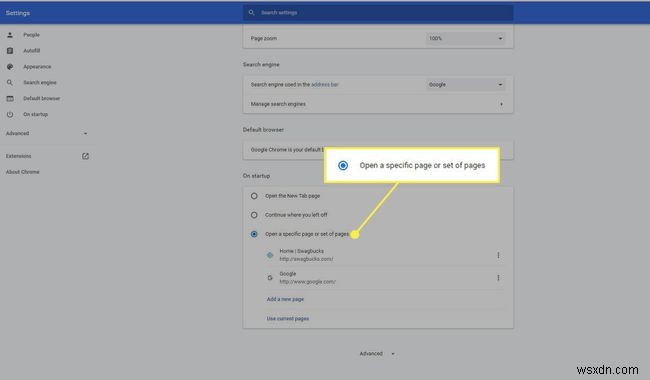Click the Default browser window icon
This screenshot has width=650, height=380.
[10, 98]
